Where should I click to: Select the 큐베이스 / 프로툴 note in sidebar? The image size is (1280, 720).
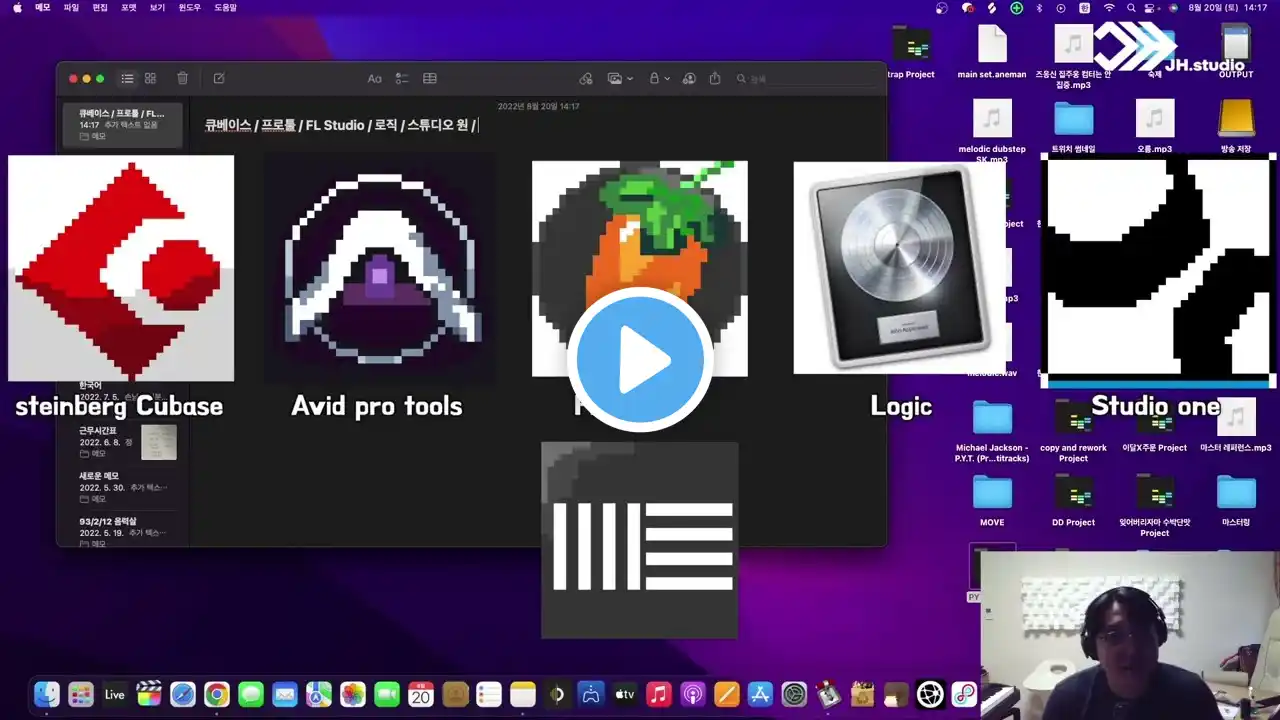click(123, 124)
